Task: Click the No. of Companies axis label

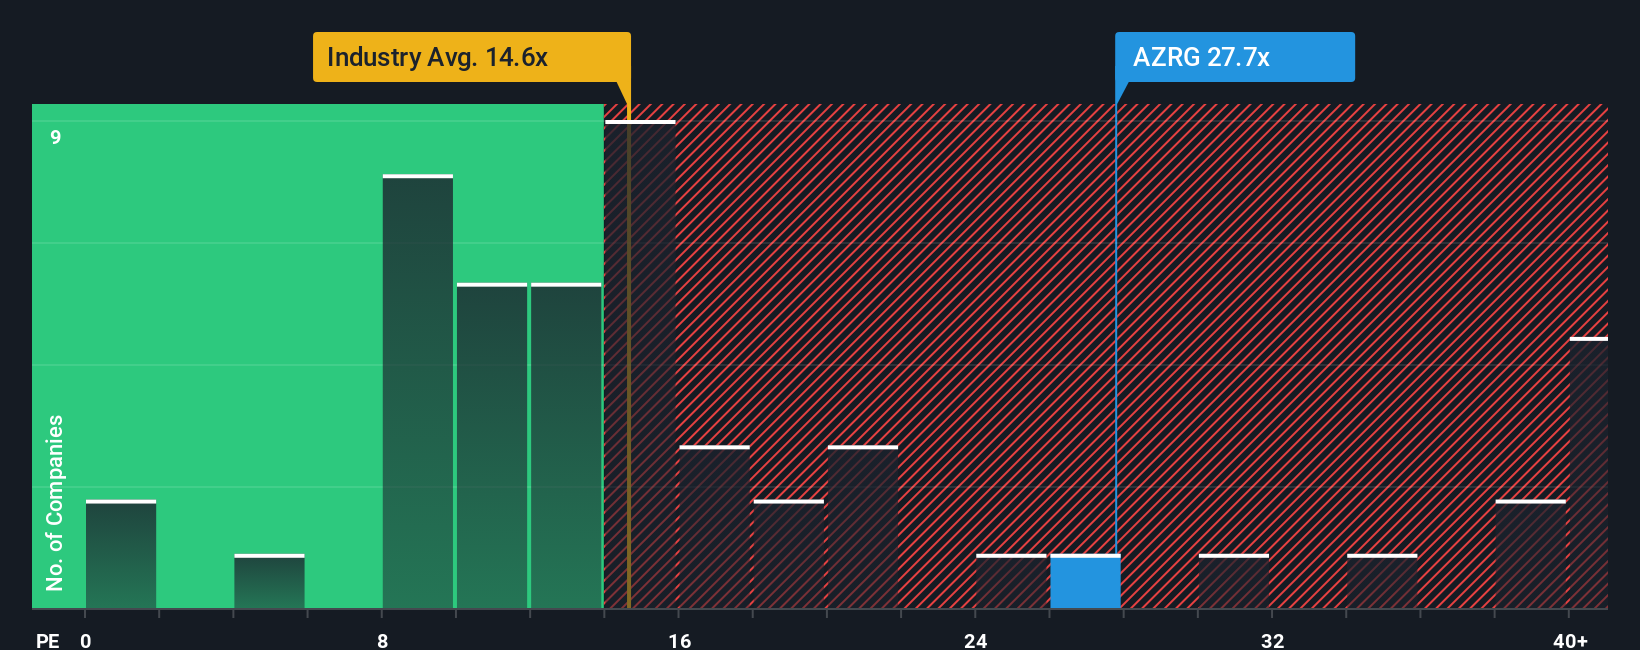Action: [x=55, y=502]
